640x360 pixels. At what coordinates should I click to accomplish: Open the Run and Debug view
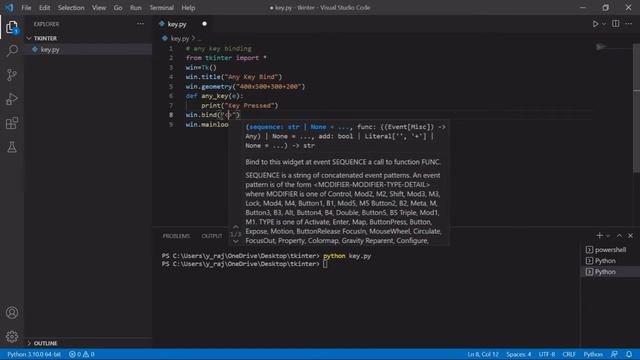click(x=12, y=99)
